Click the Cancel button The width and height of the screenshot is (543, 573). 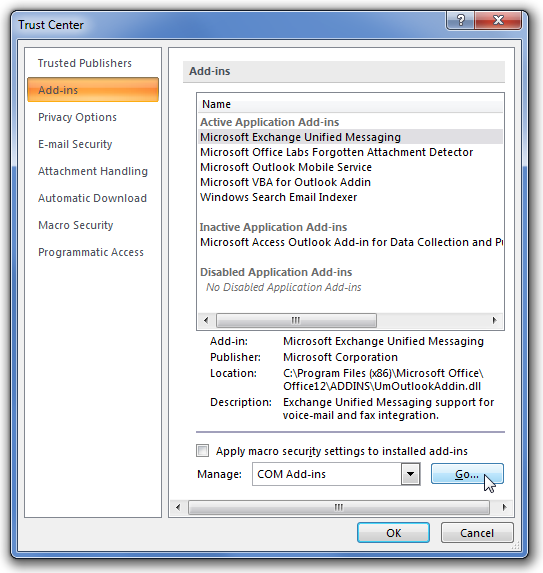click(x=477, y=533)
